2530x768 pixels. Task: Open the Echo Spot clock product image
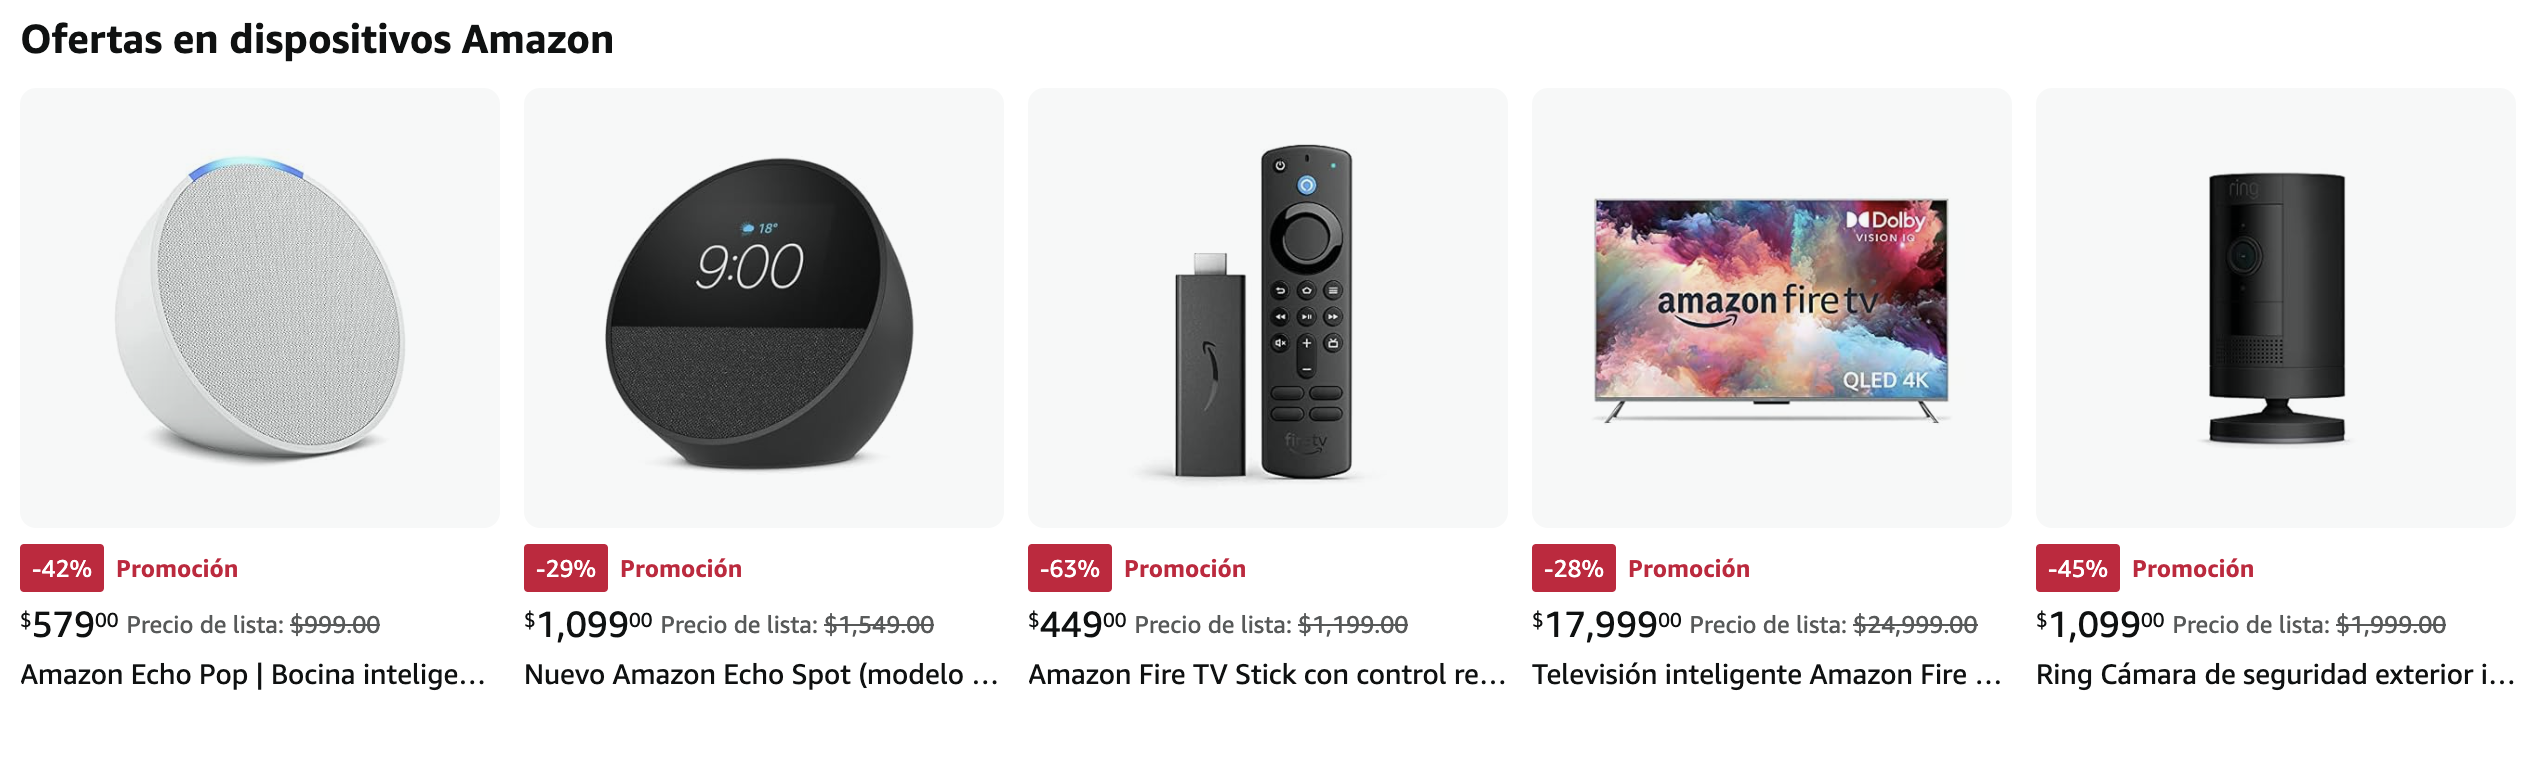point(763,308)
